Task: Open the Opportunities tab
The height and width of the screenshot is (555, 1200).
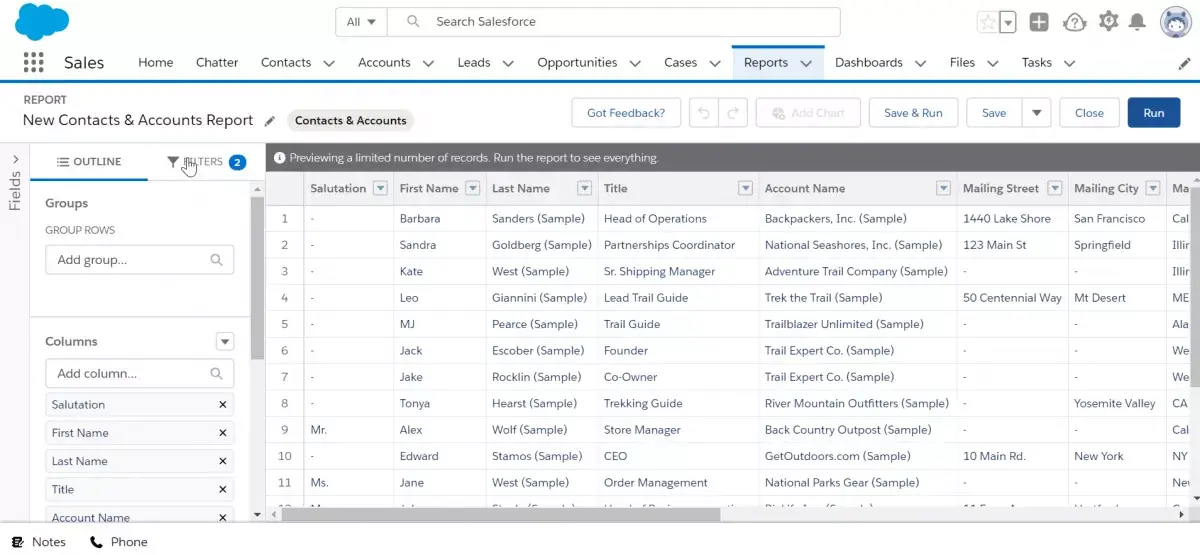Action: [577, 62]
